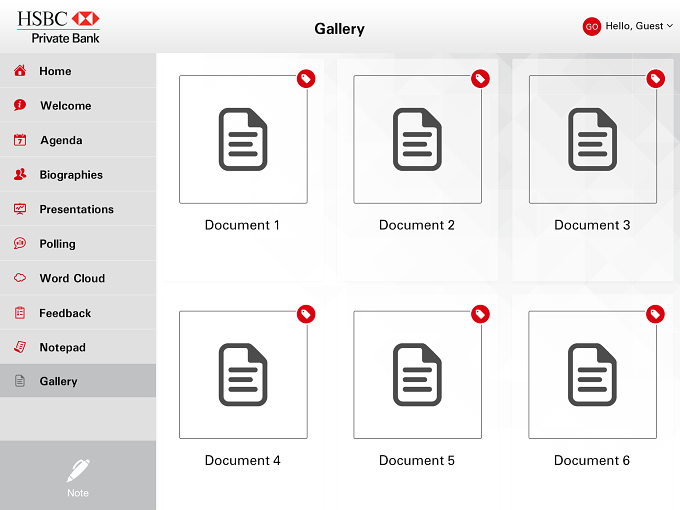
Task: Open the Note pencil tool
Action: 78,477
